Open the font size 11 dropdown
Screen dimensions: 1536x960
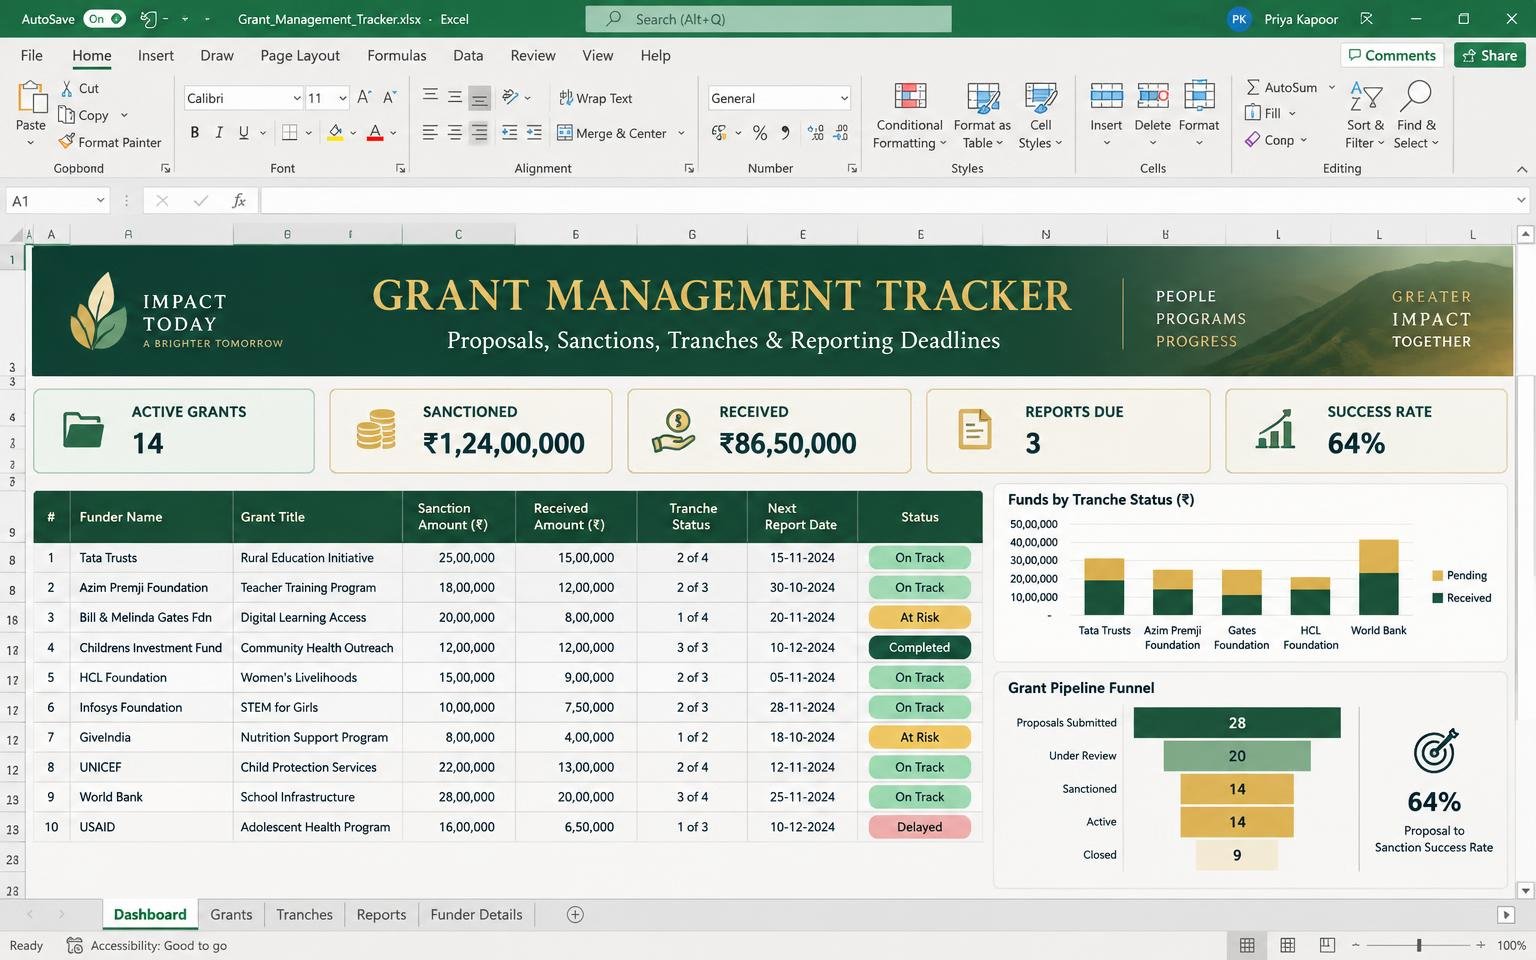[x=342, y=98]
